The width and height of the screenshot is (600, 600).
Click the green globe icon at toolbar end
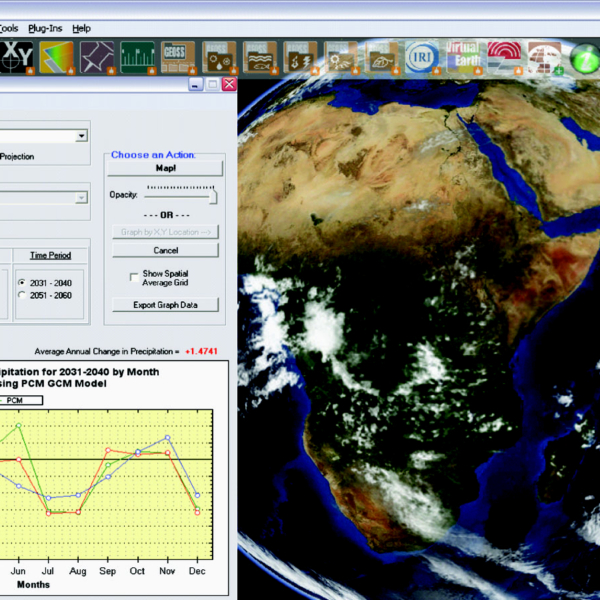[x=584, y=58]
